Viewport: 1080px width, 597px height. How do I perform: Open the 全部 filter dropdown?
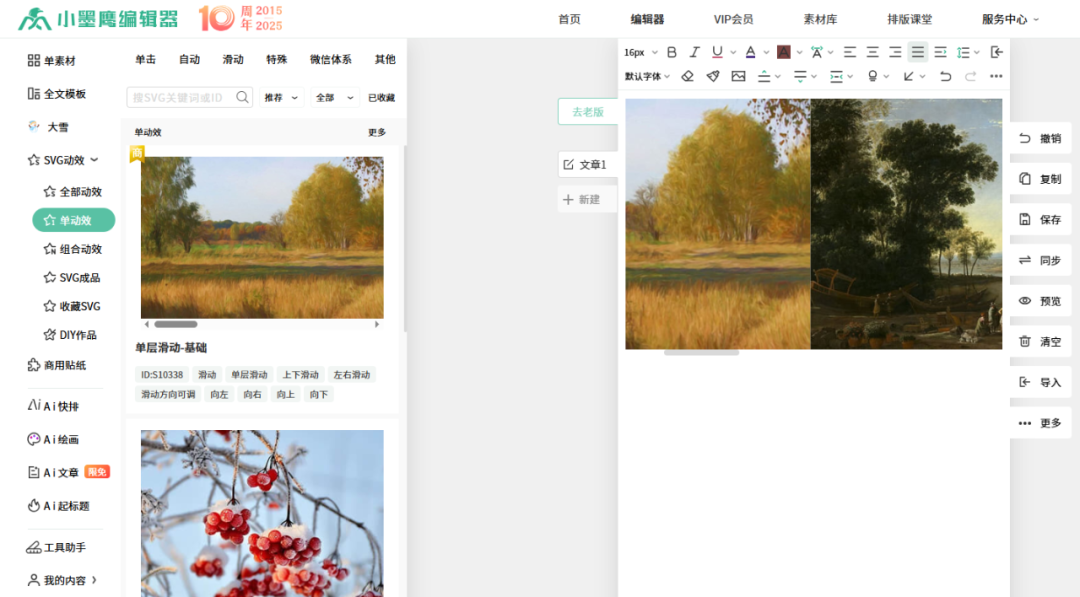point(334,98)
